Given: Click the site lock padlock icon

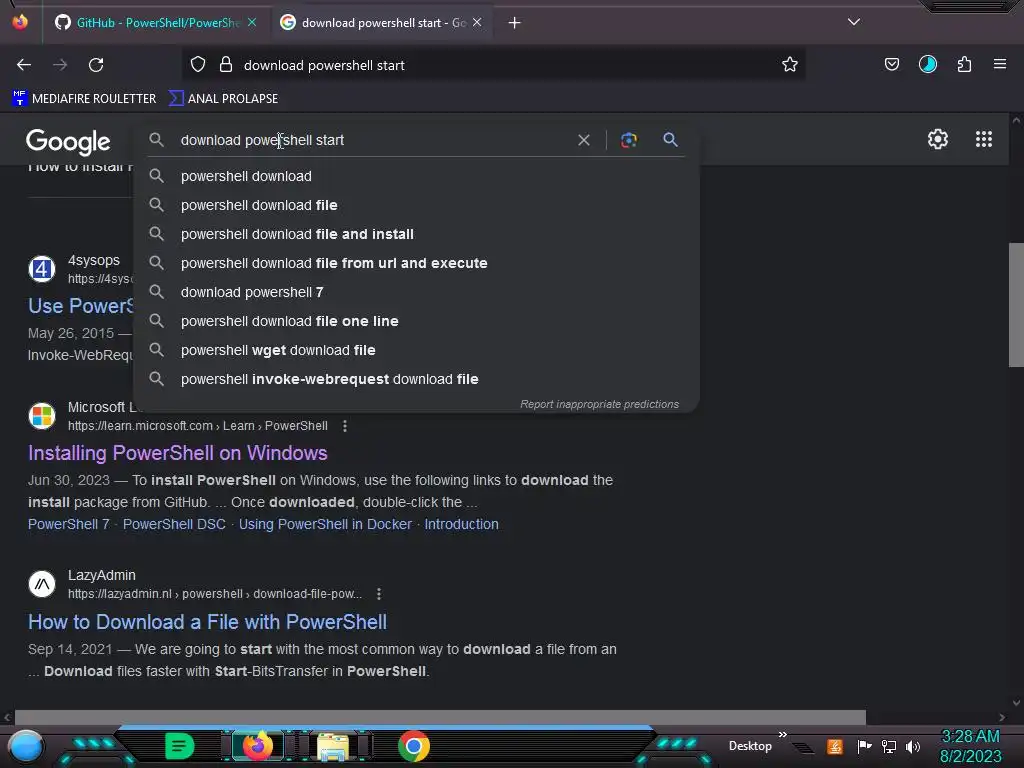Looking at the screenshot, I should click(226, 65).
